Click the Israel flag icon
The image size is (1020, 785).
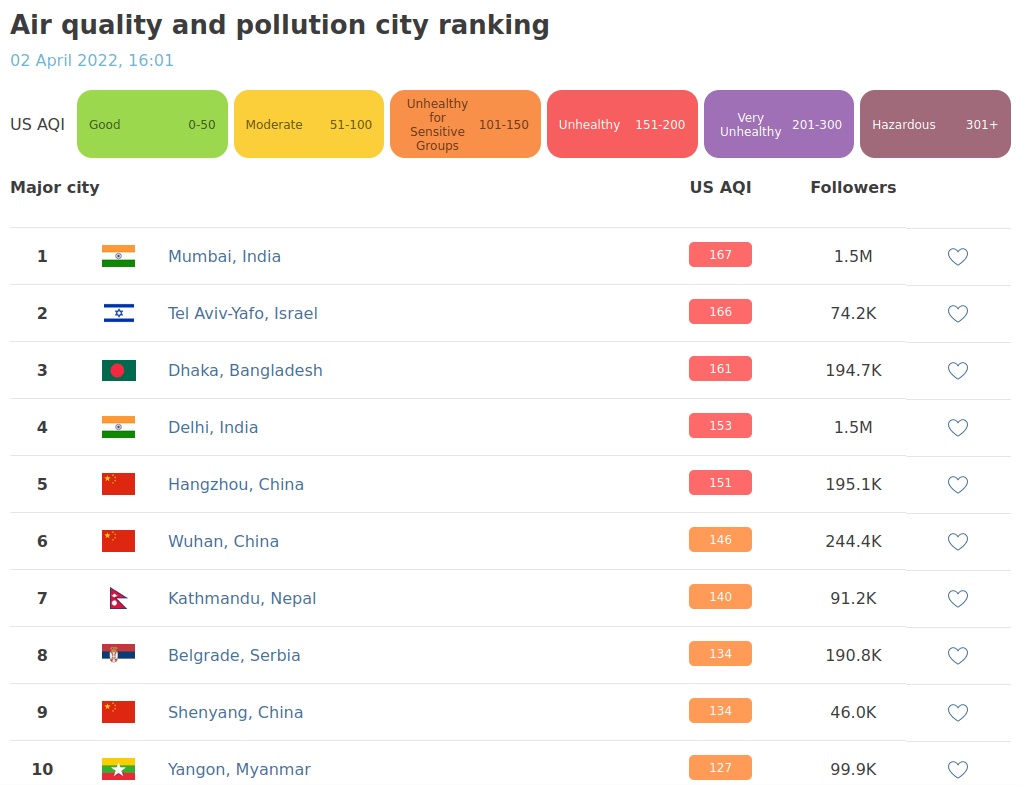118,314
